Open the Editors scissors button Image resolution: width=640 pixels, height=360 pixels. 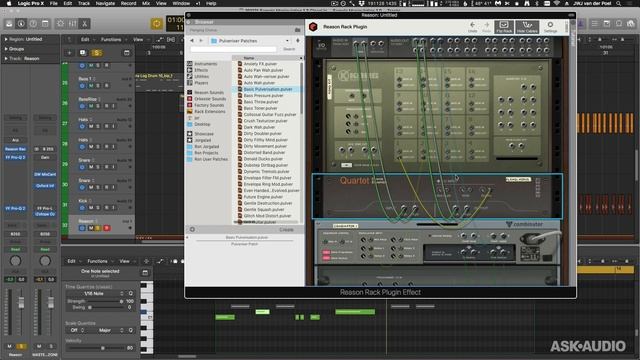84,24
